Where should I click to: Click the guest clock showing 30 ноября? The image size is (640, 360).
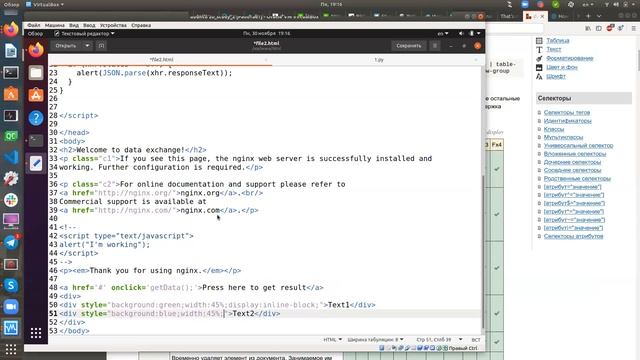point(267,33)
